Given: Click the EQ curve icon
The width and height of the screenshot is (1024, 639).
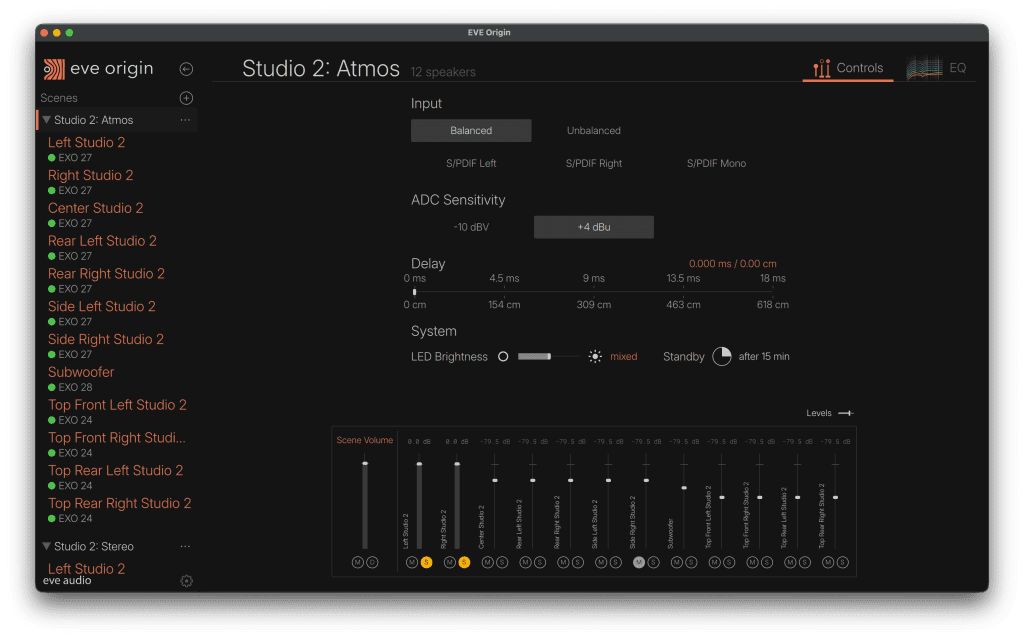Looking at the screenshot, I should [924, 68].
